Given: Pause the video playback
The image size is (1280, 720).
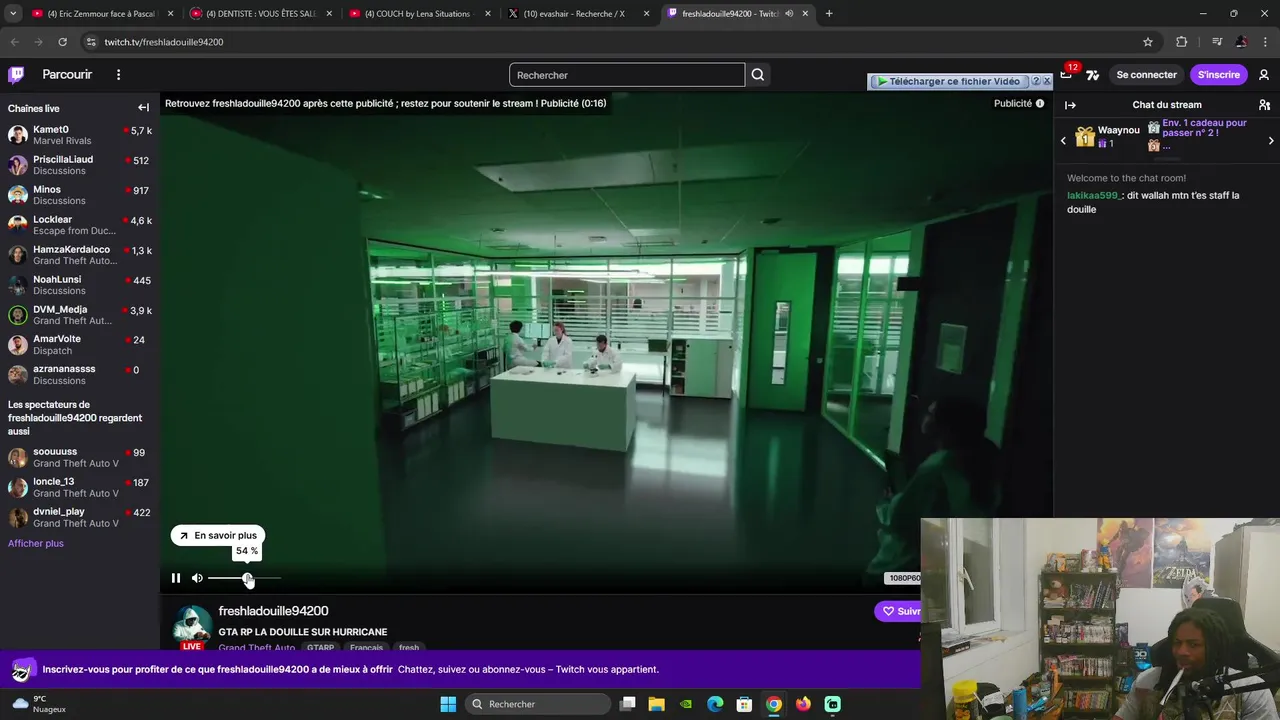Looking at the screenshot, I should tap(176, 578).
